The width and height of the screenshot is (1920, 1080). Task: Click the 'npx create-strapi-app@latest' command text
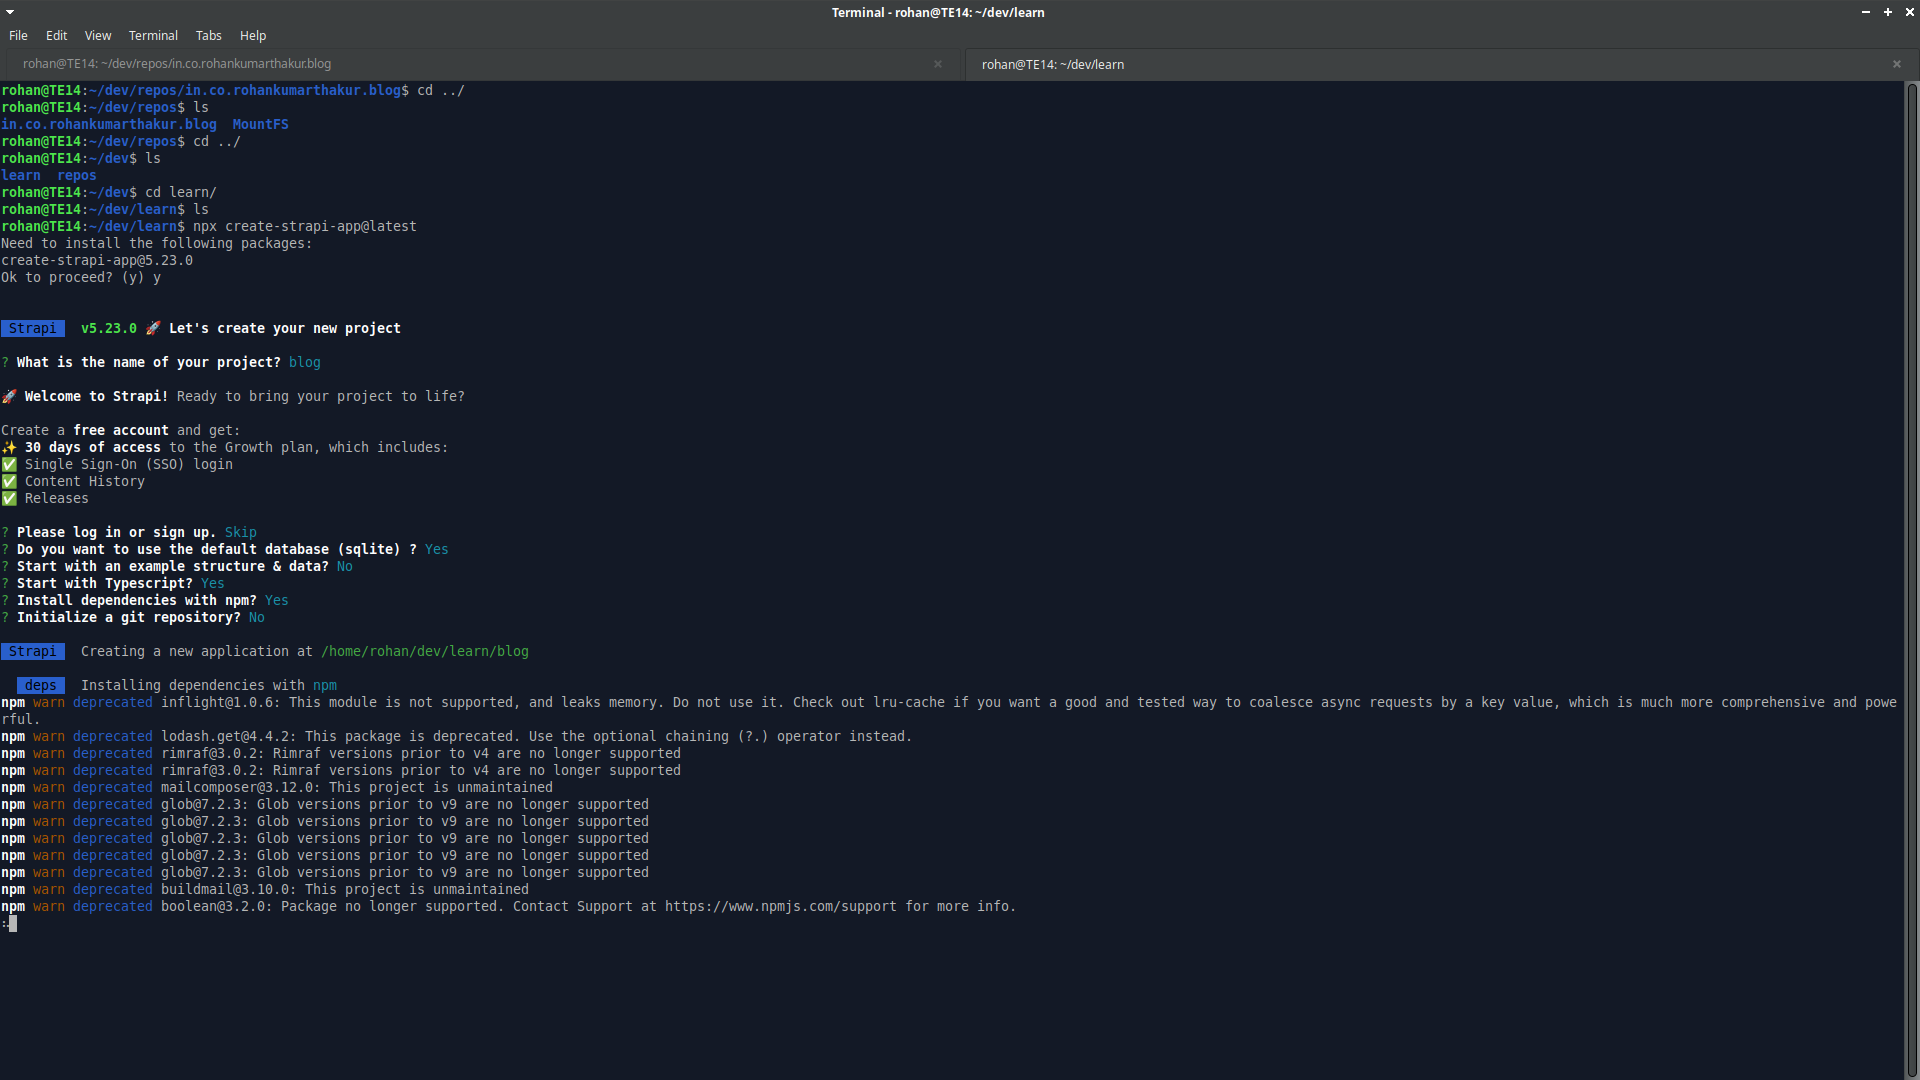coord(305,226)
